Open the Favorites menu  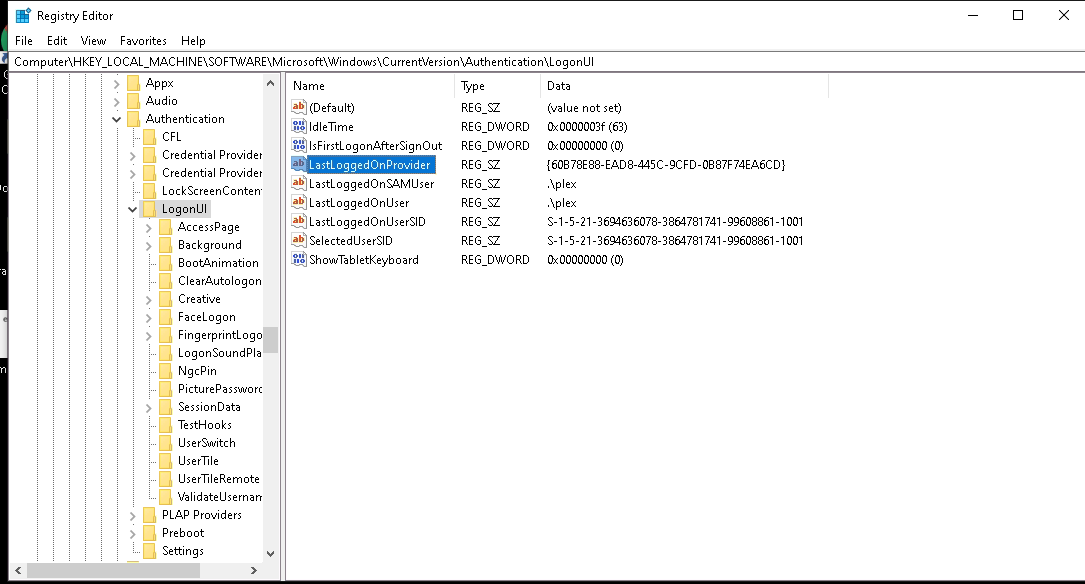pyautogui.click(x=143, y=41)
